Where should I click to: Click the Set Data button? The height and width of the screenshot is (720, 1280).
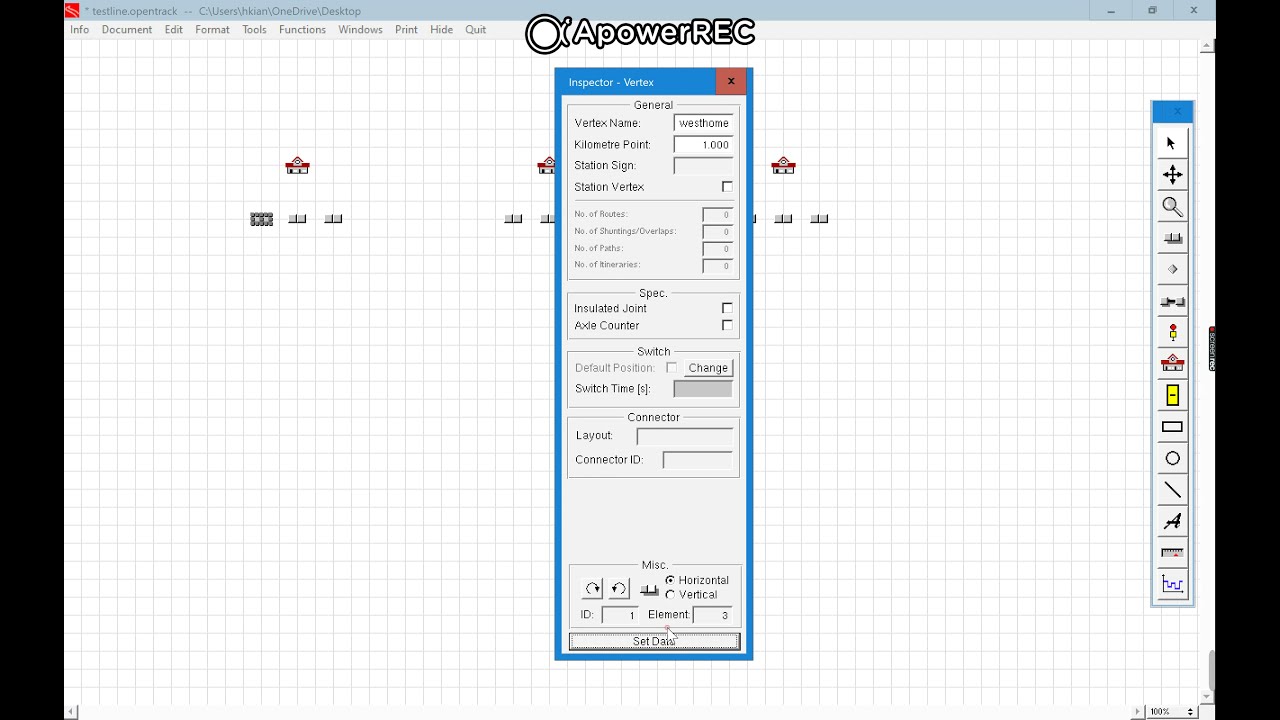click(x=654, y=641)
